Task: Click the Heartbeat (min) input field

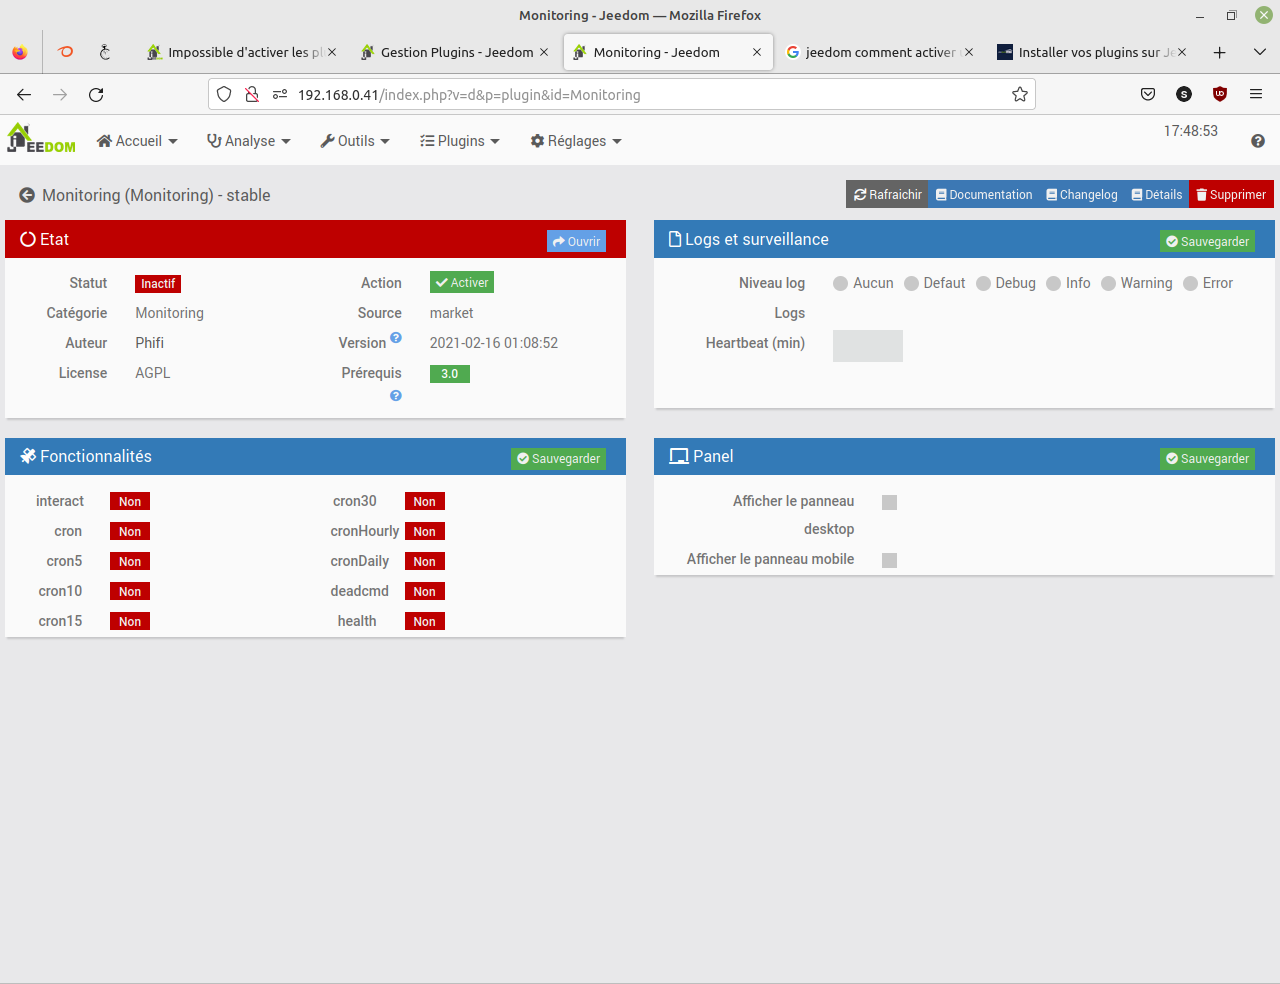Action: coord(868,346)
